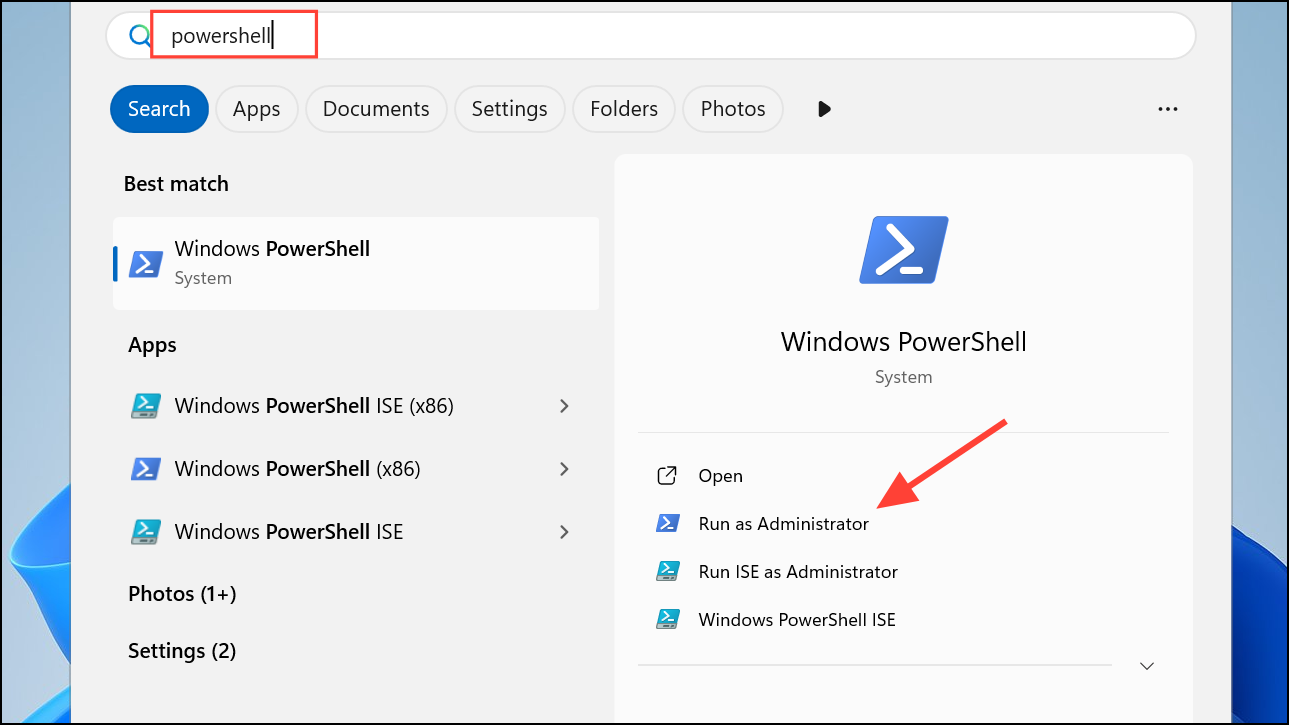Image resolution: width=1289 pixels, height=725 pixels.
Task: Click the Windows PowerShell ISE (x86) icon
Action: (147, 406)
